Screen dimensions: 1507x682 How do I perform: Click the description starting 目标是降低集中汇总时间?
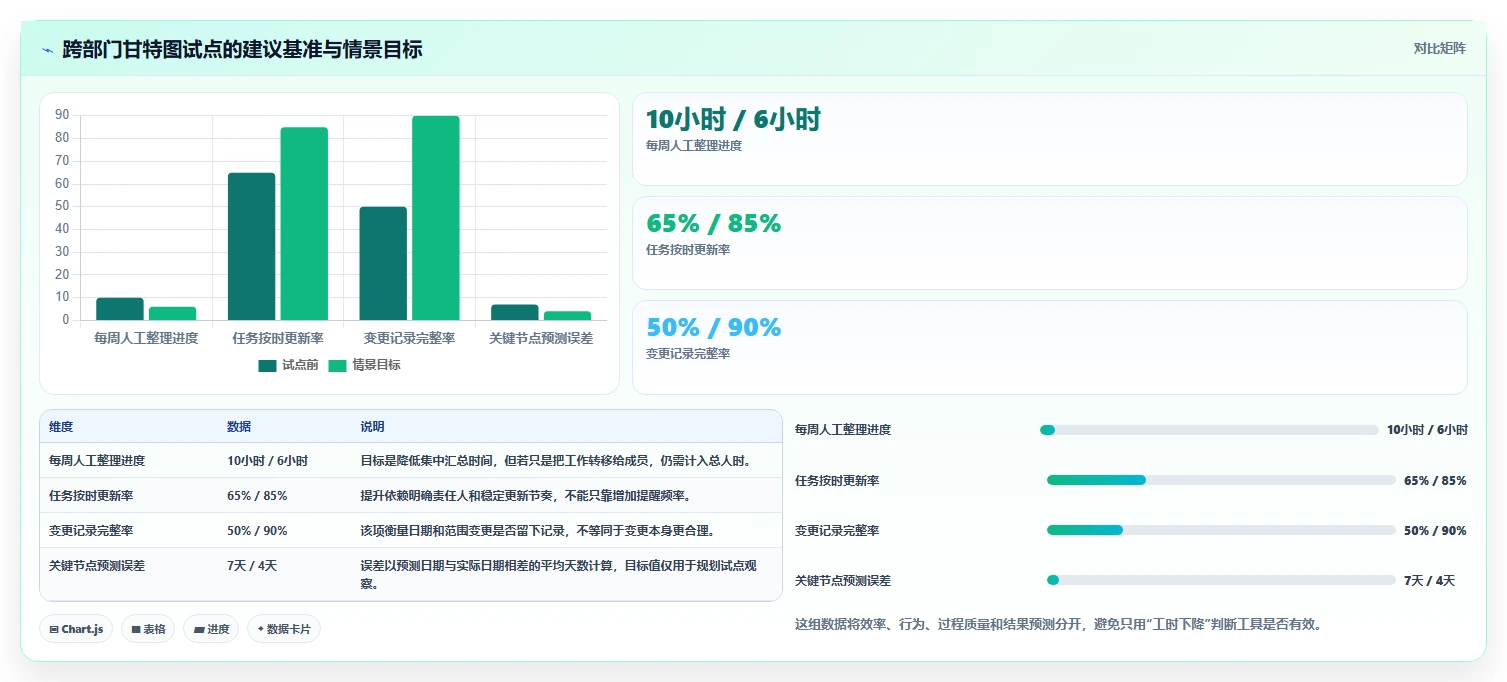coord(556,461)
